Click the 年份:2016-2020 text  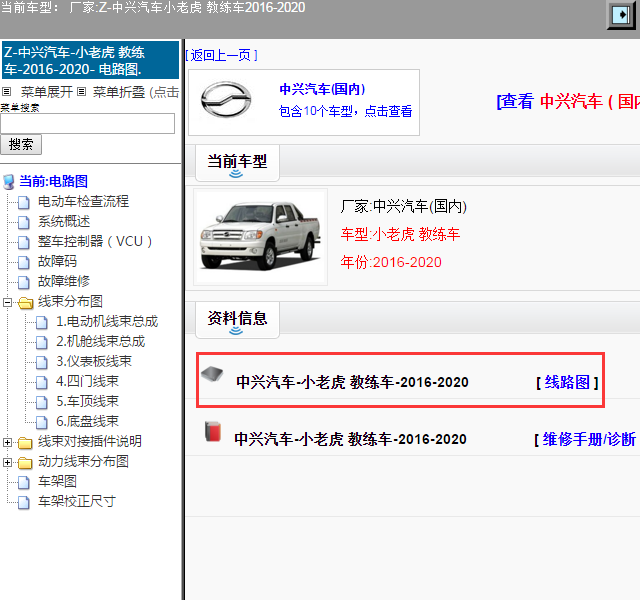coord(391,262)
